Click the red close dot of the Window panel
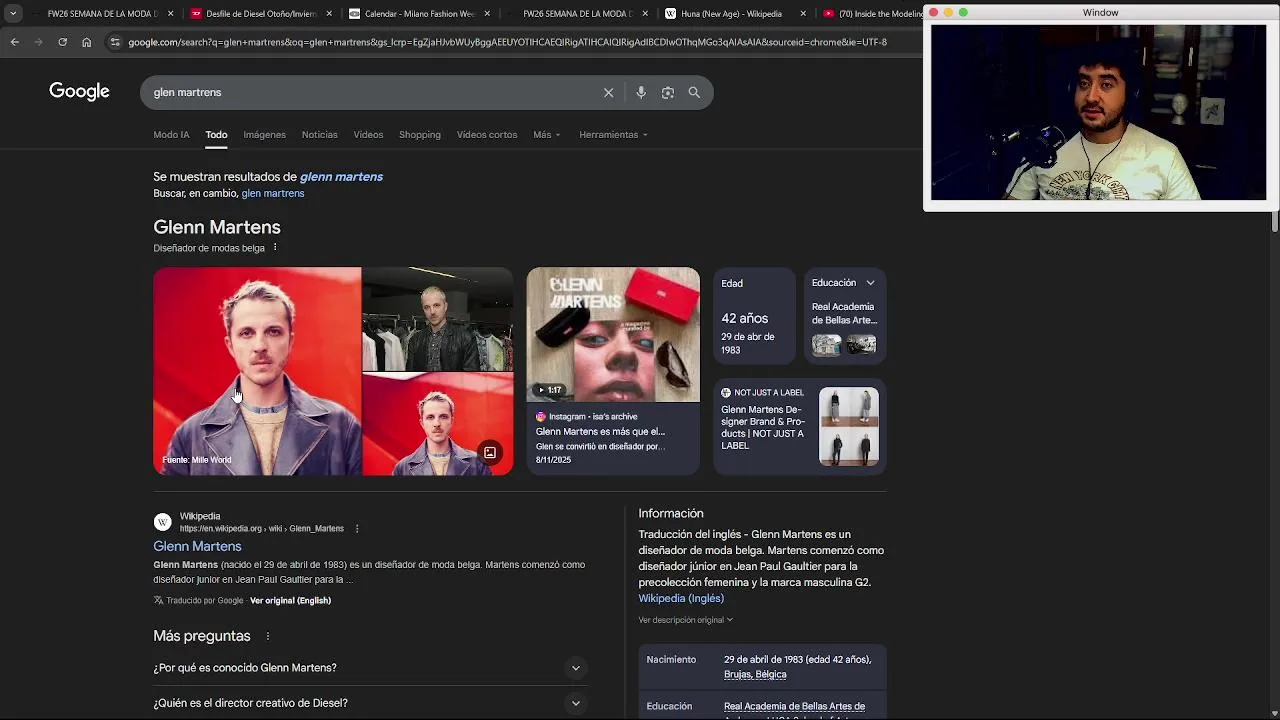1280x720 pixels. tap(934, 12)
